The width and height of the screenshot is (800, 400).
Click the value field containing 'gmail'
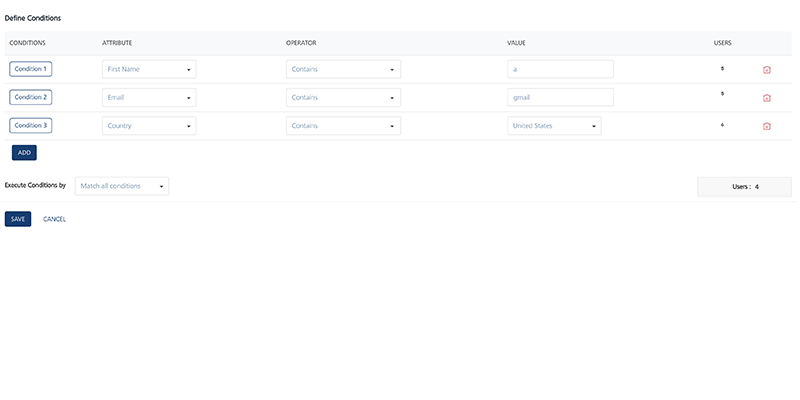click(x=560, y=98)
